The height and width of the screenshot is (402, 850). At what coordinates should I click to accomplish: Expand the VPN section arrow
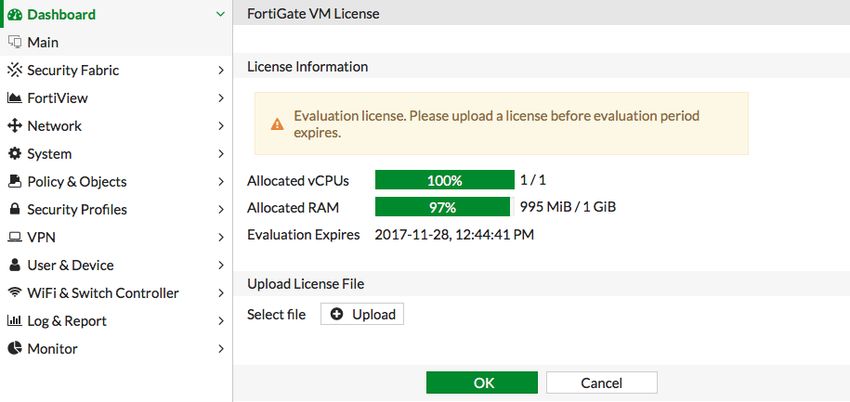pyautogui.click(x=221, y=237)
